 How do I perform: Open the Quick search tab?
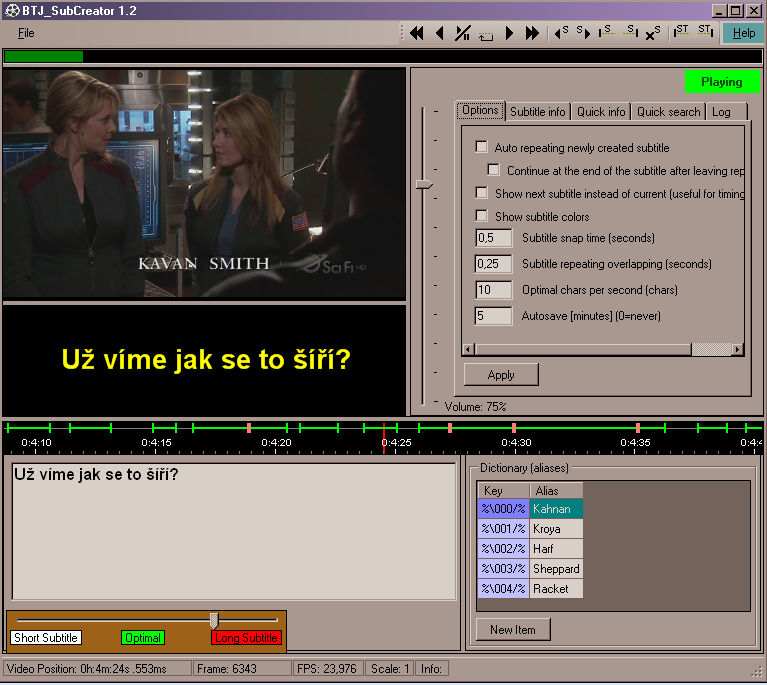pos(668,112)
